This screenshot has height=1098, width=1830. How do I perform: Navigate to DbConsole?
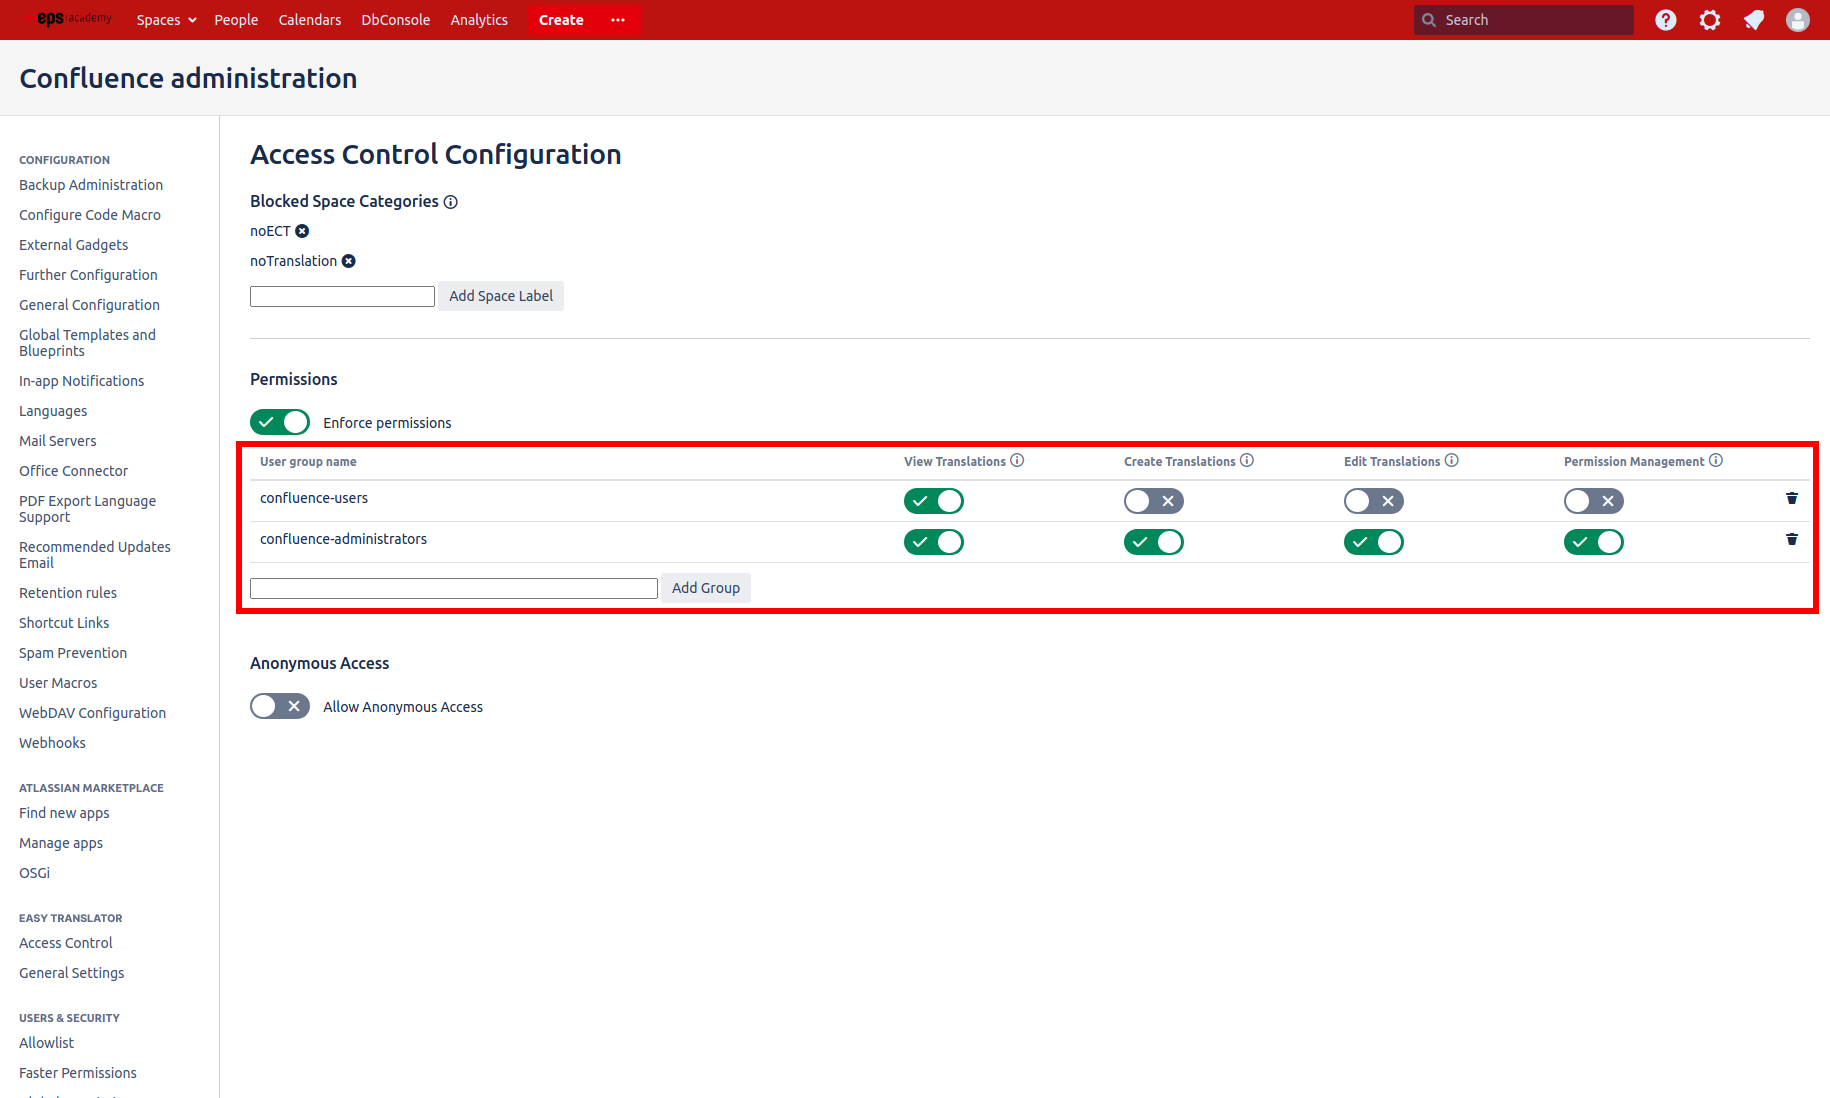pos(395,19)
